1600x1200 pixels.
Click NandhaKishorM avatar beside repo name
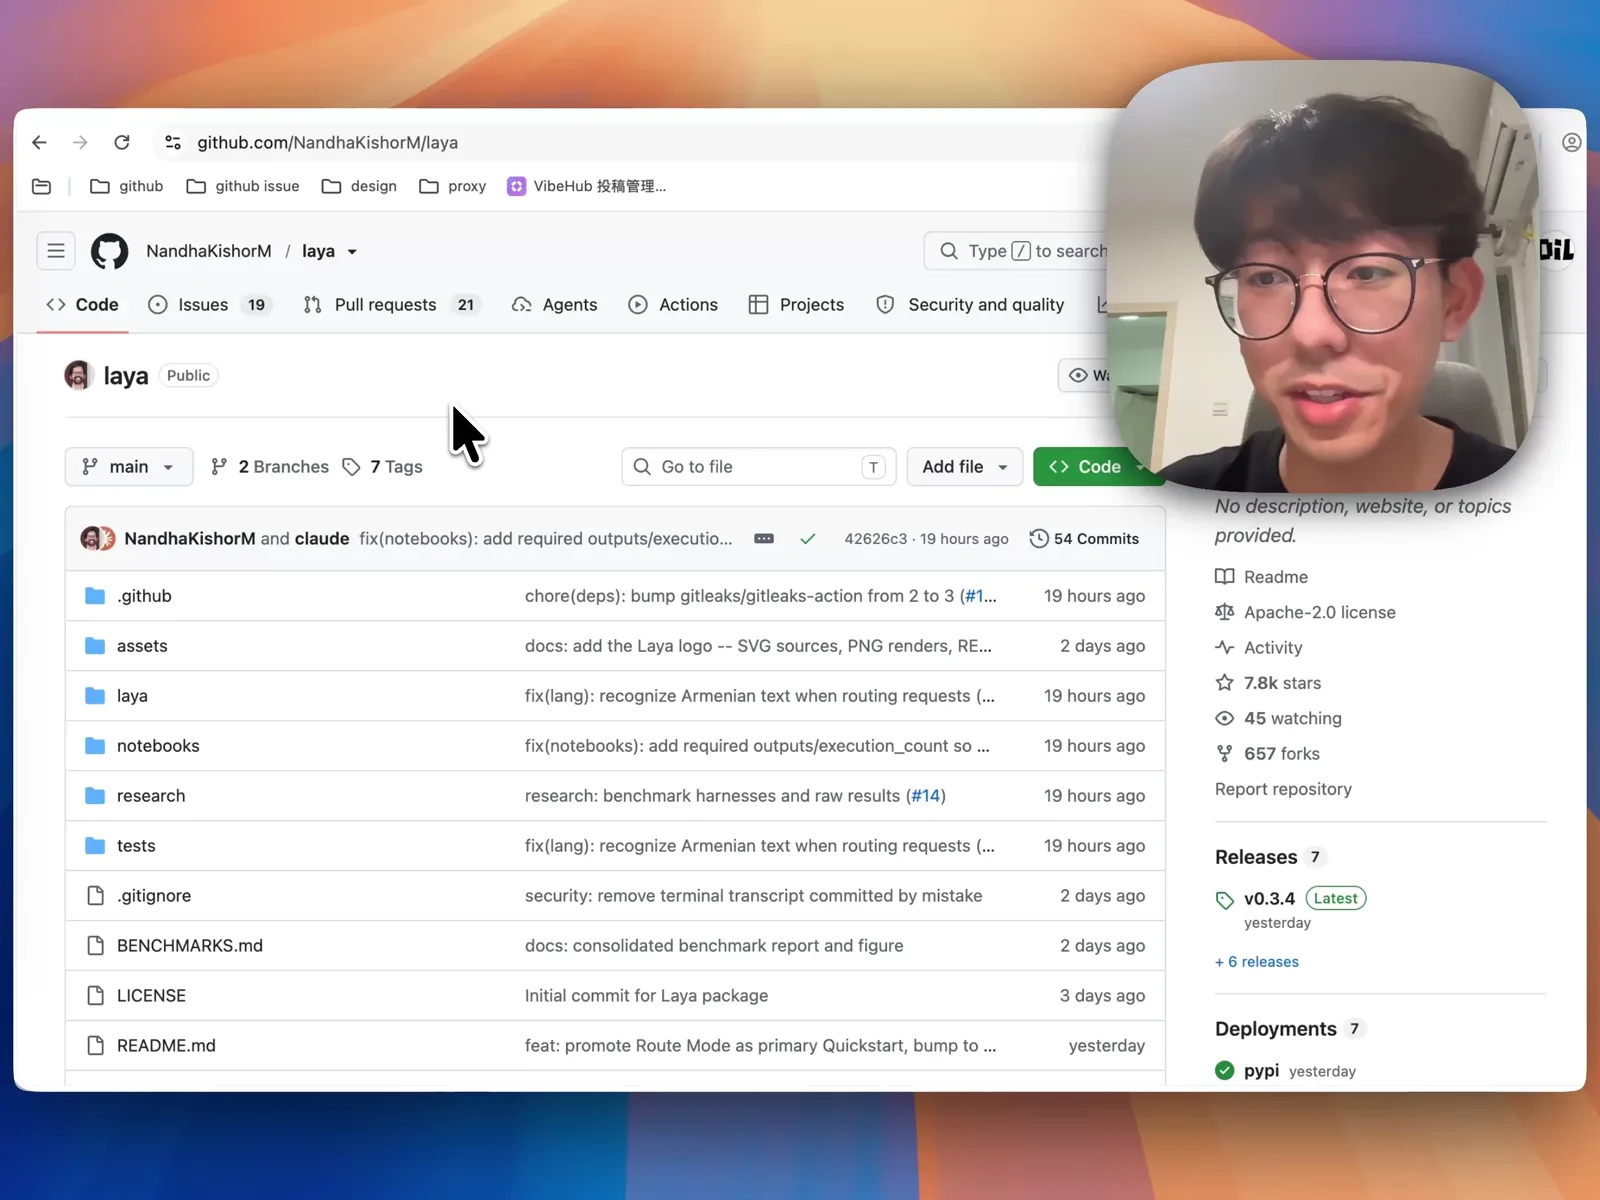[x=78, y=375]
